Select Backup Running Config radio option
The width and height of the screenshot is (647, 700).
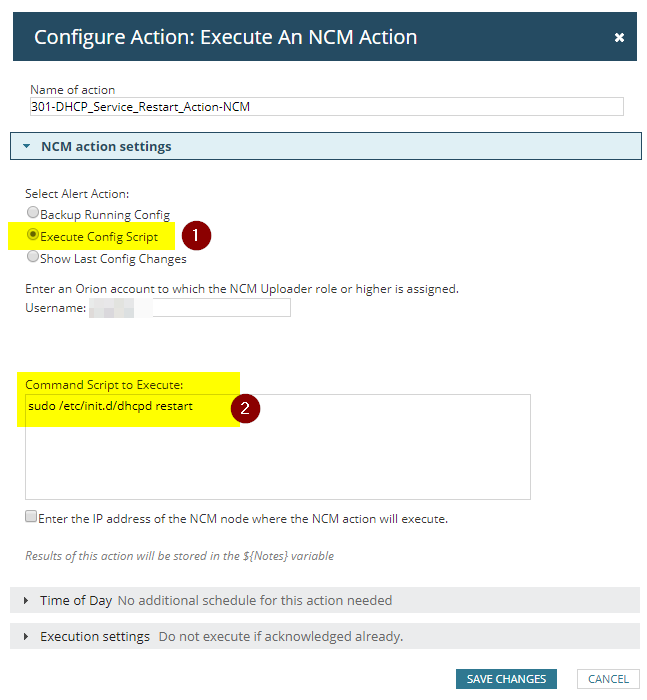pos(33,213)
